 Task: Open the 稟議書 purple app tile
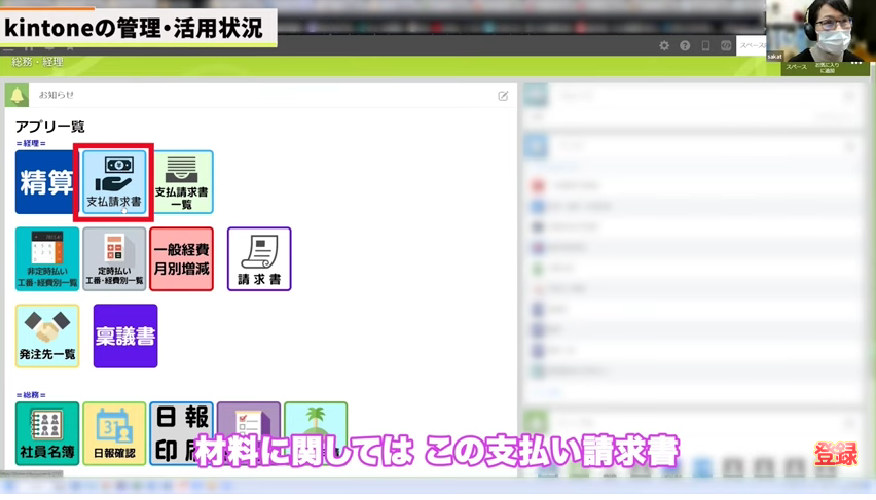pos(126,336)
